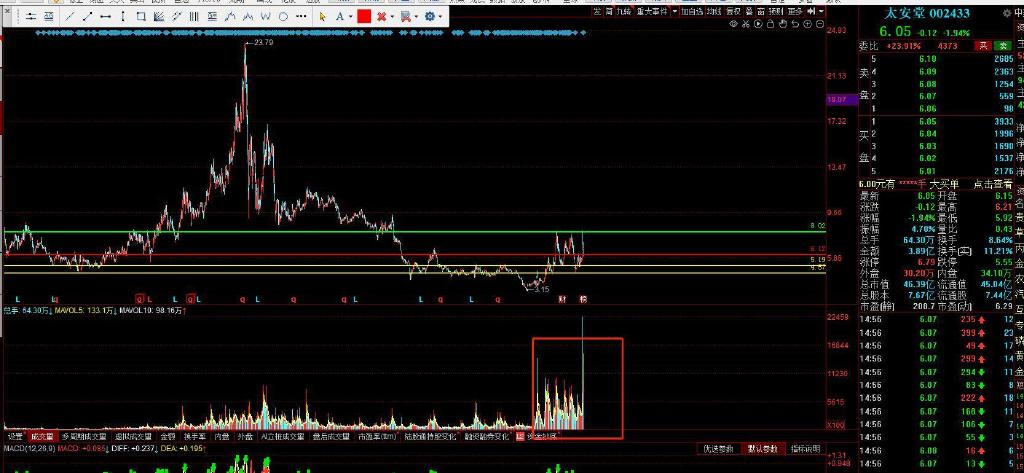Select the parallel channel tool
This screenshot has height=473, width=1024.
177,16
